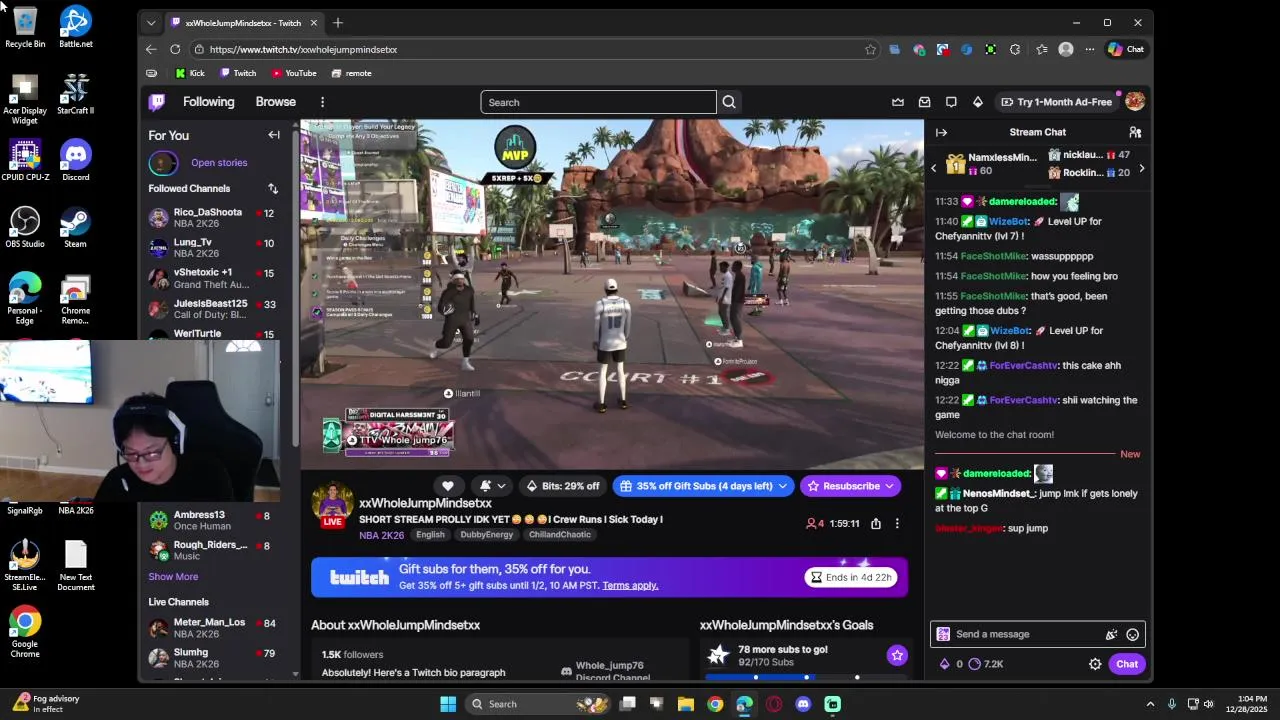Expand the Resubscribe options arrow
This screenshot has height=720, width=1280.
(x=889, y=486)
